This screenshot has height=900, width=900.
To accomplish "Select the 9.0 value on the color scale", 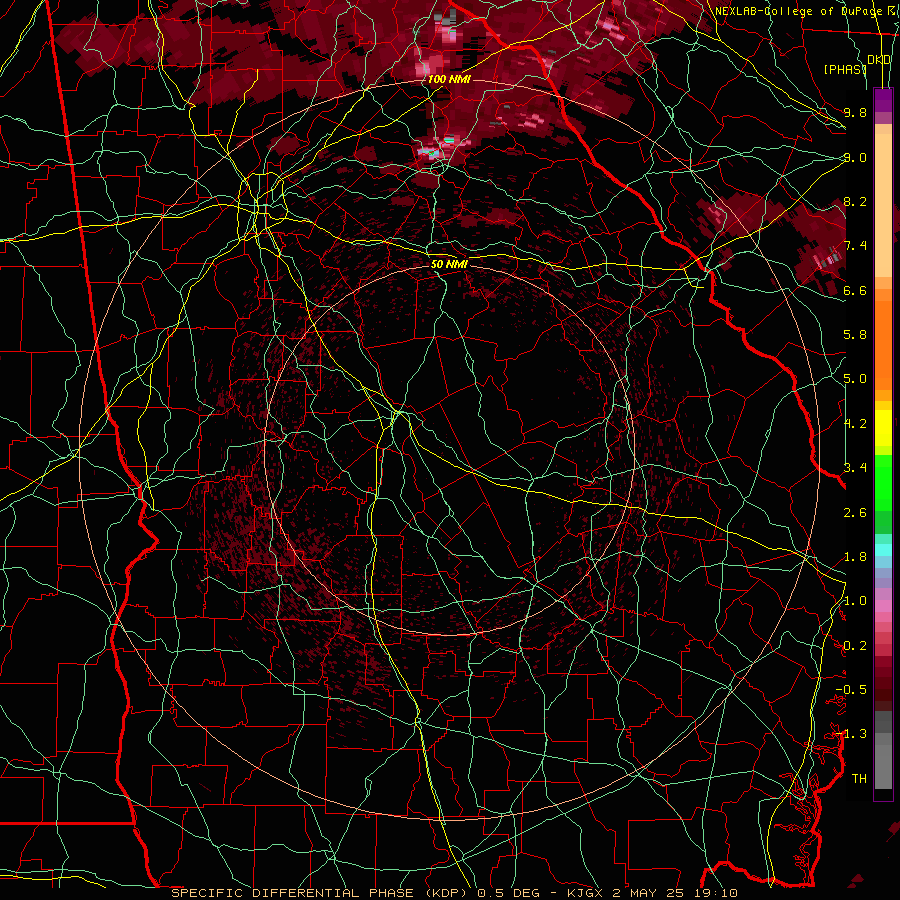I will 855,157.
